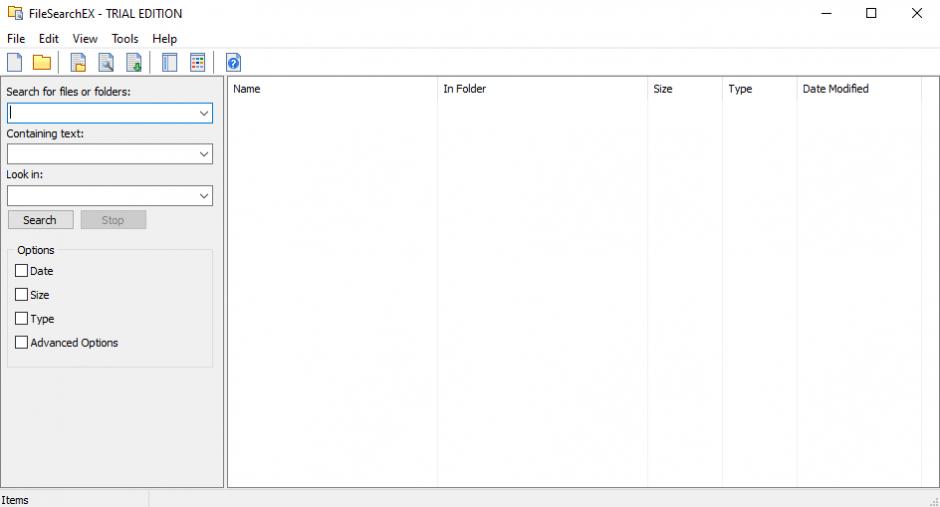Click the window resize grip in status bar
The width and height of the screenshot is (940, 507).
[934, 502]
